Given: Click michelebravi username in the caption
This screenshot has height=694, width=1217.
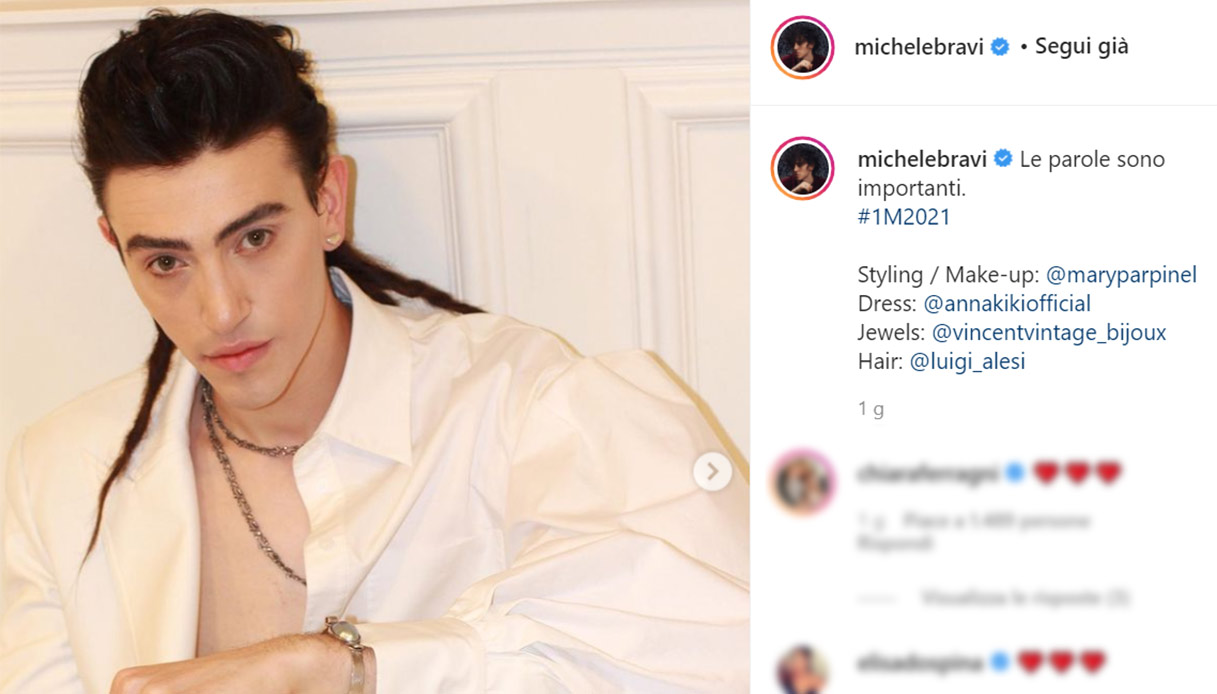Looking at the screenshot, I should pyautogui.click(x=922, y=159).
